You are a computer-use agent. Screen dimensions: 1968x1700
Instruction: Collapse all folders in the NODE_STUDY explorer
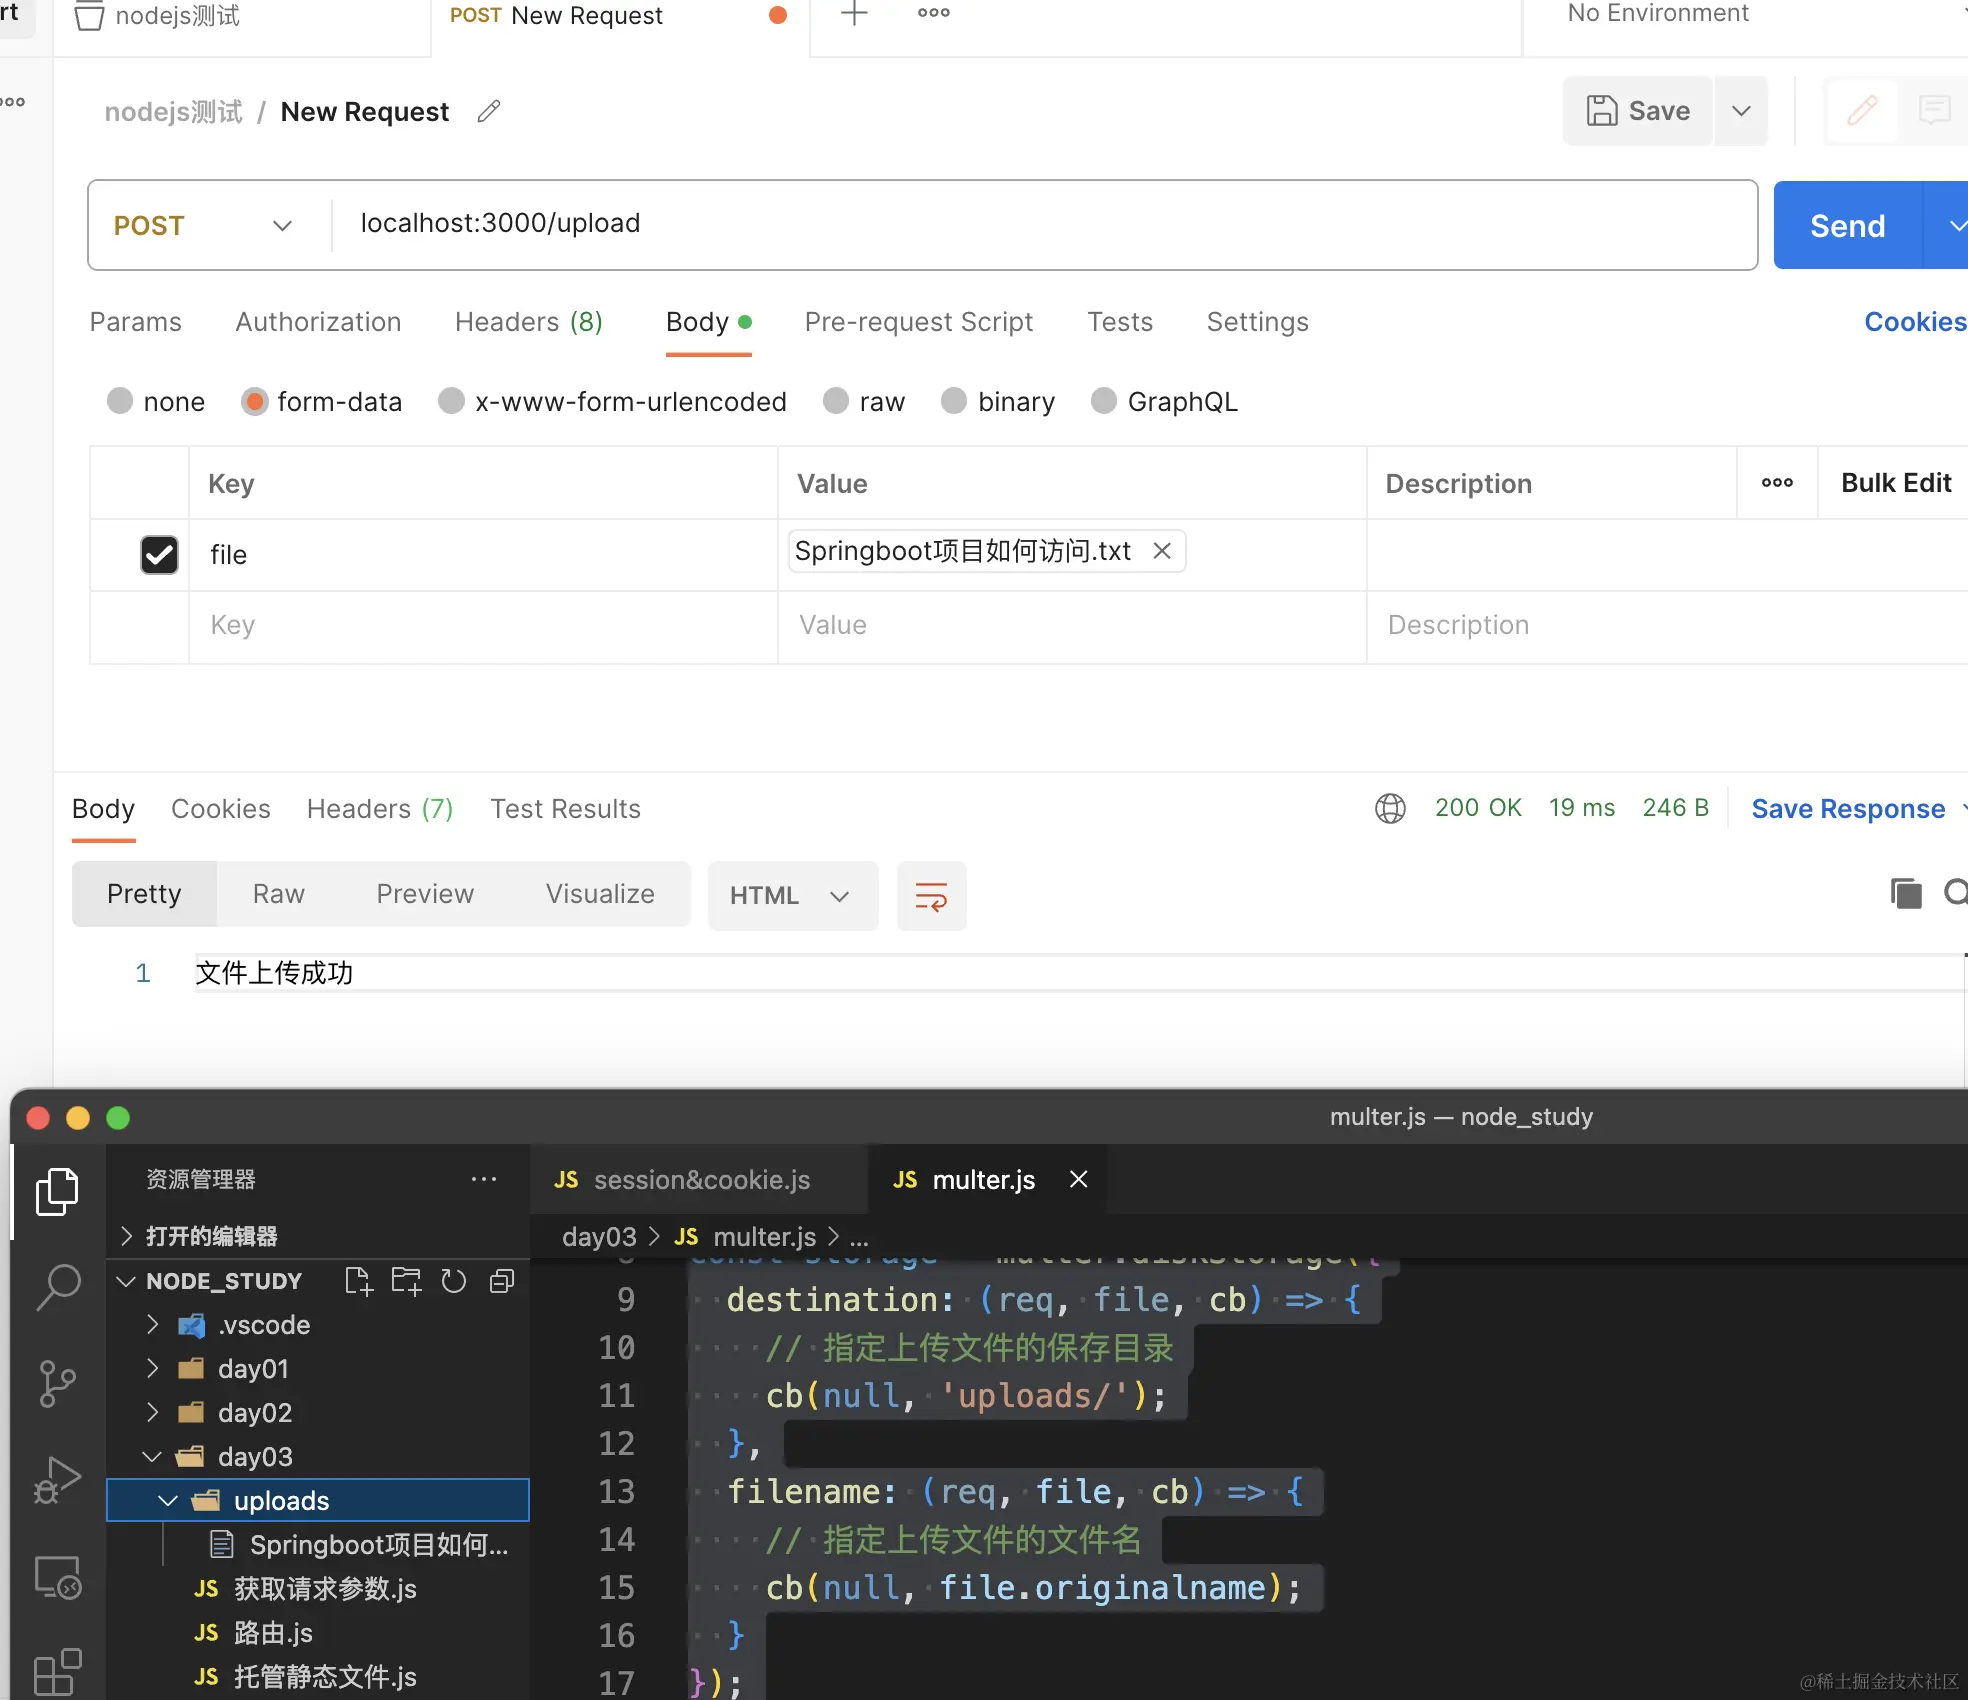tap(502, 1281)
